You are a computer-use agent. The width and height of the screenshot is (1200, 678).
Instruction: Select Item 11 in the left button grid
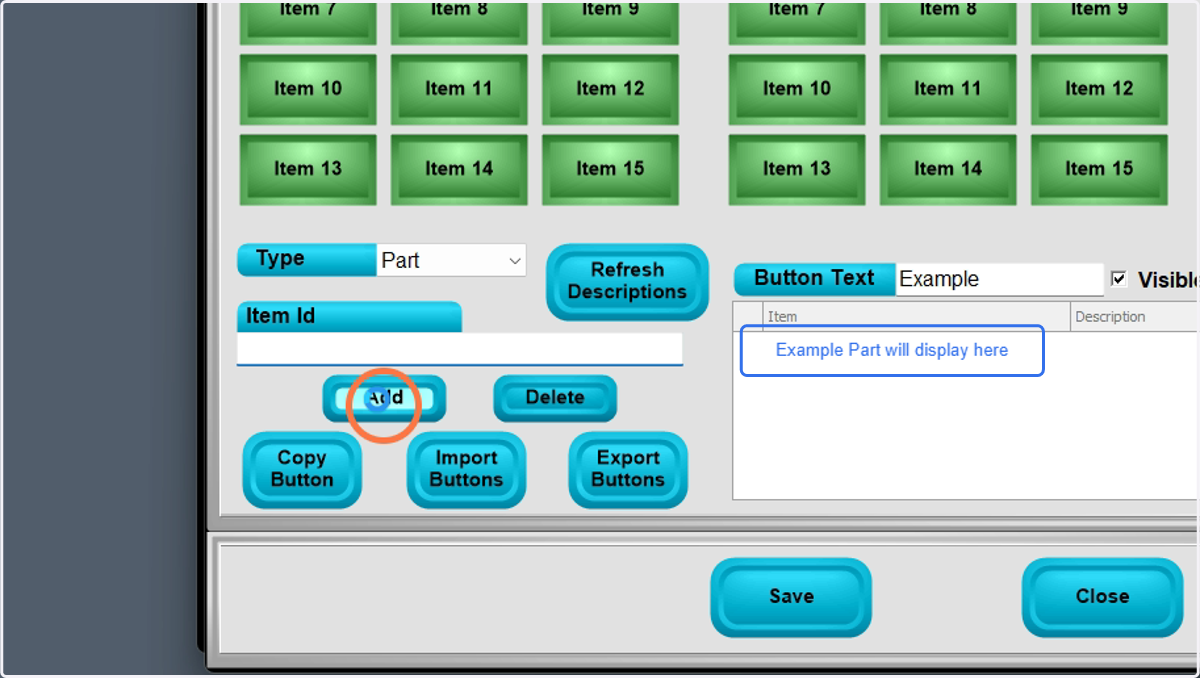point(459,89)
